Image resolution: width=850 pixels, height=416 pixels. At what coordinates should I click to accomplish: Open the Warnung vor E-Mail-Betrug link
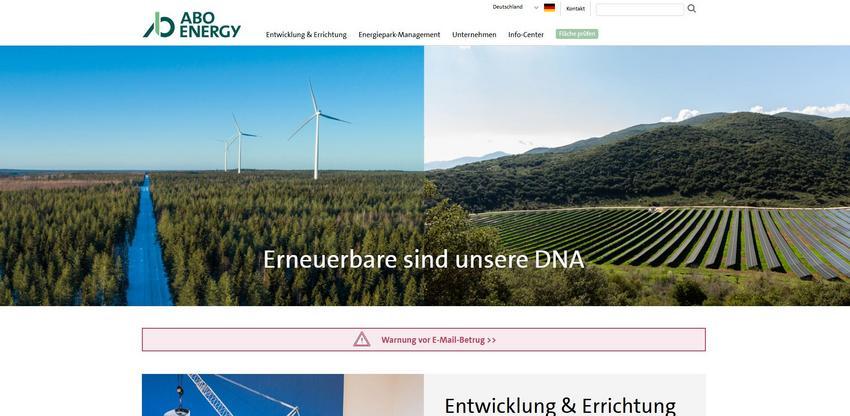pyautogui.click(x=439, y=340)
